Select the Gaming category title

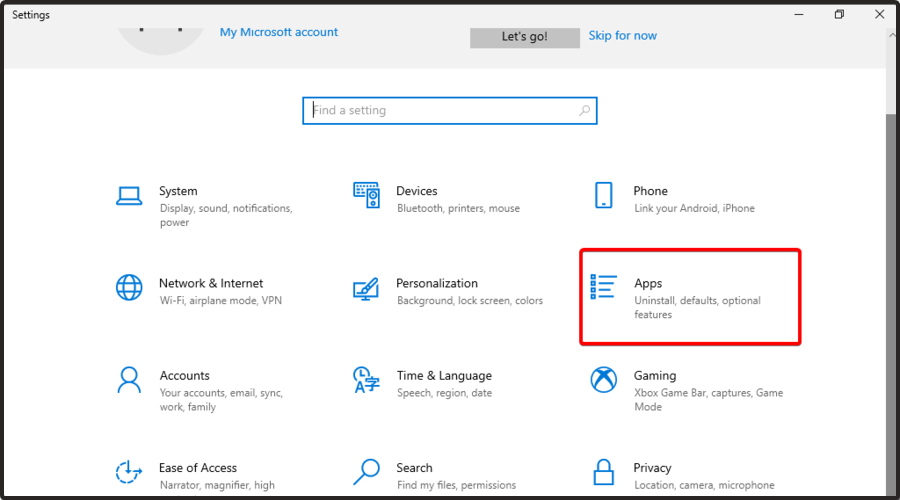pos(655,375)
